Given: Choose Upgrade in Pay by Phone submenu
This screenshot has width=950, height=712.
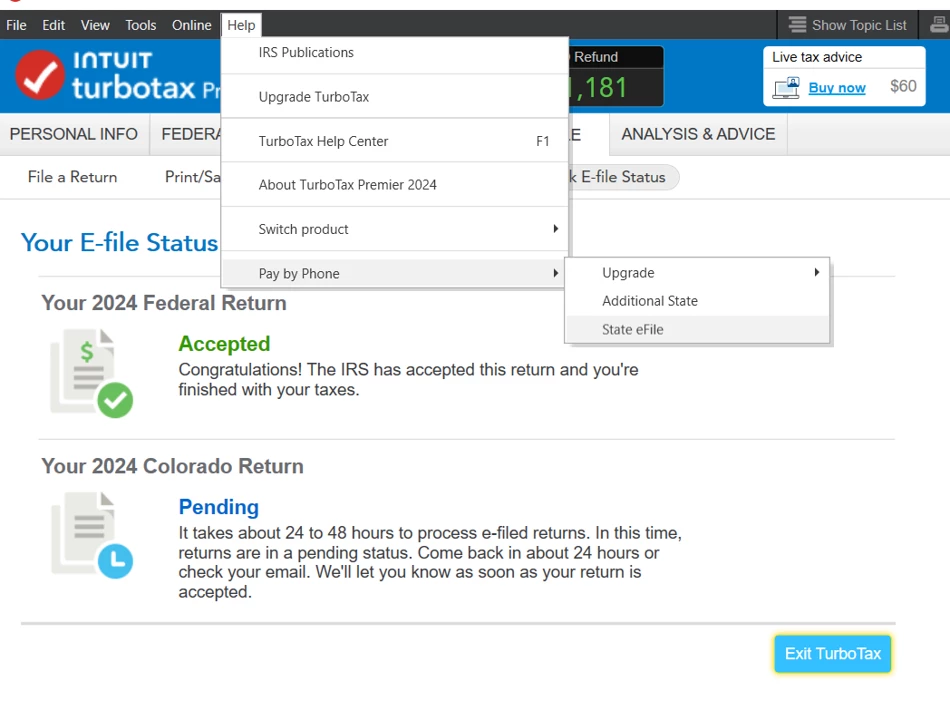Looking at the screenshot, I should coord(697,273).
